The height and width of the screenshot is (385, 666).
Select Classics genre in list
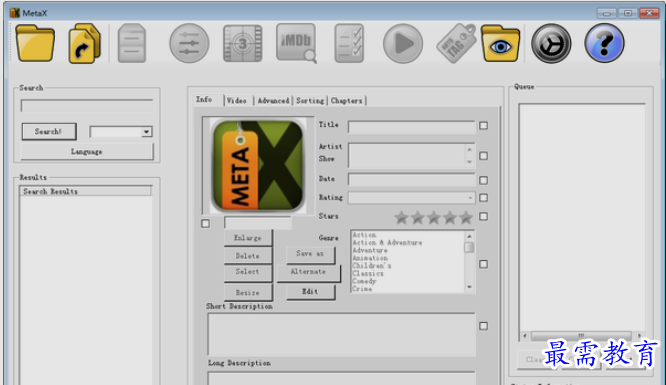[x=368, y=274]
